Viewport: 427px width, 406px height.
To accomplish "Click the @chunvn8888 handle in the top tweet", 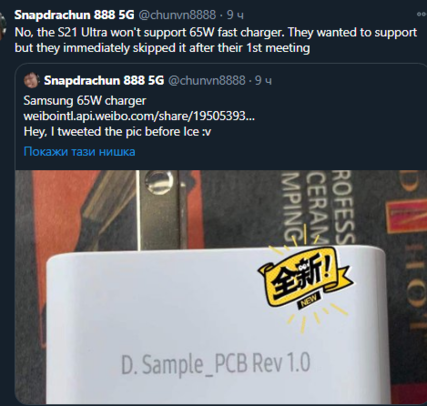I will point(177,15).
